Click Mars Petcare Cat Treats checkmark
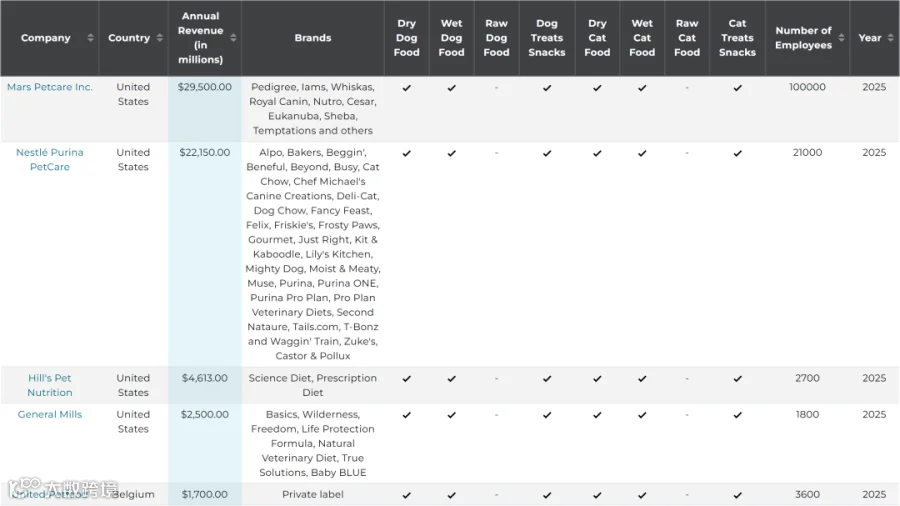900x506 pixels. 738,88
